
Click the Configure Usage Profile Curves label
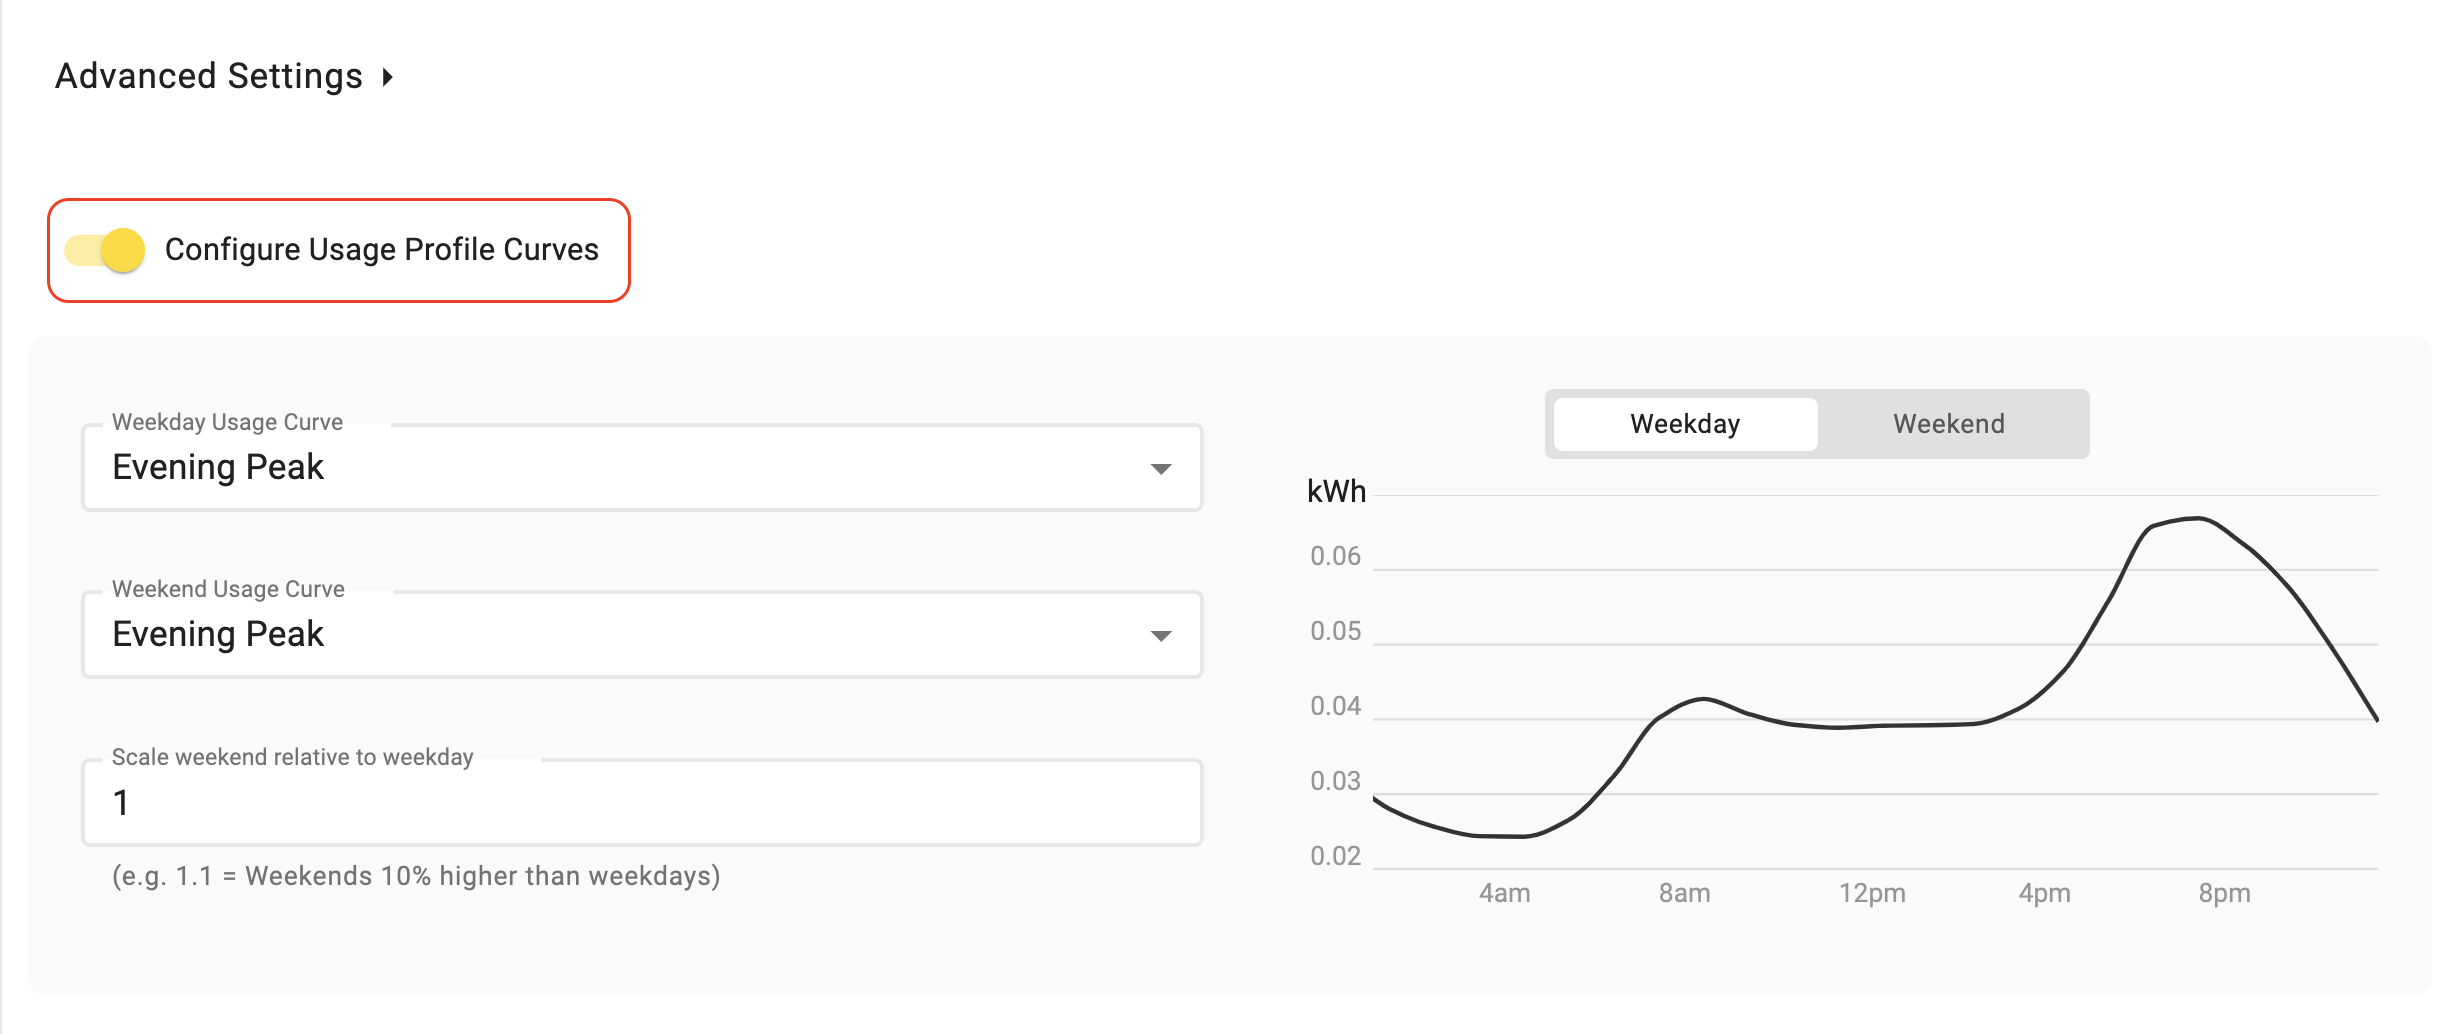(x=381, y=250)
